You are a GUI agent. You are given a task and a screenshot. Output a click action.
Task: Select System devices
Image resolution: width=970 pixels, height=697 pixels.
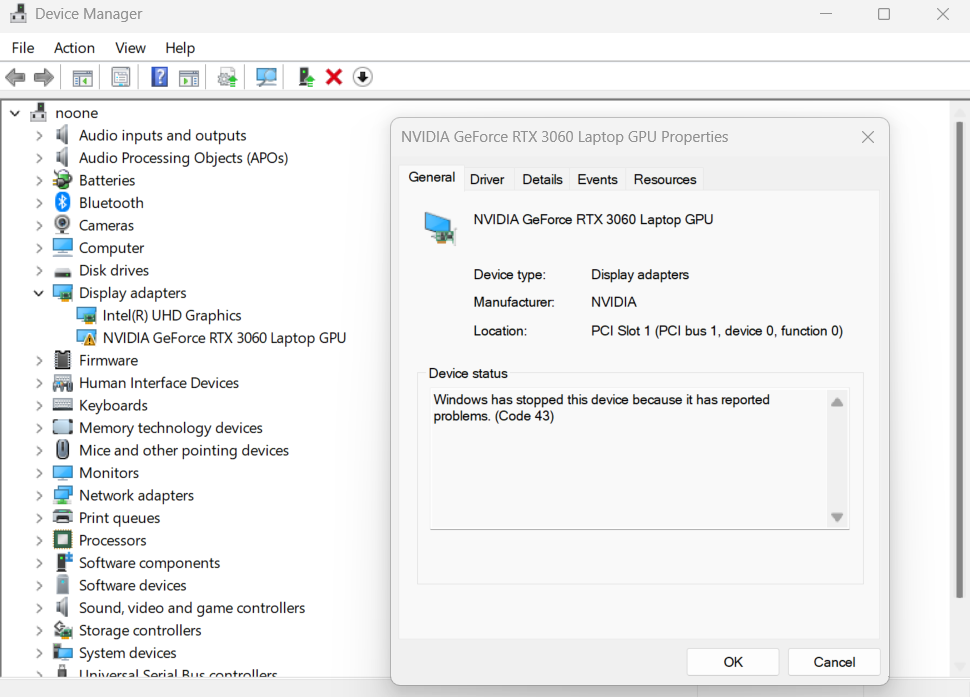click(127, 652)
